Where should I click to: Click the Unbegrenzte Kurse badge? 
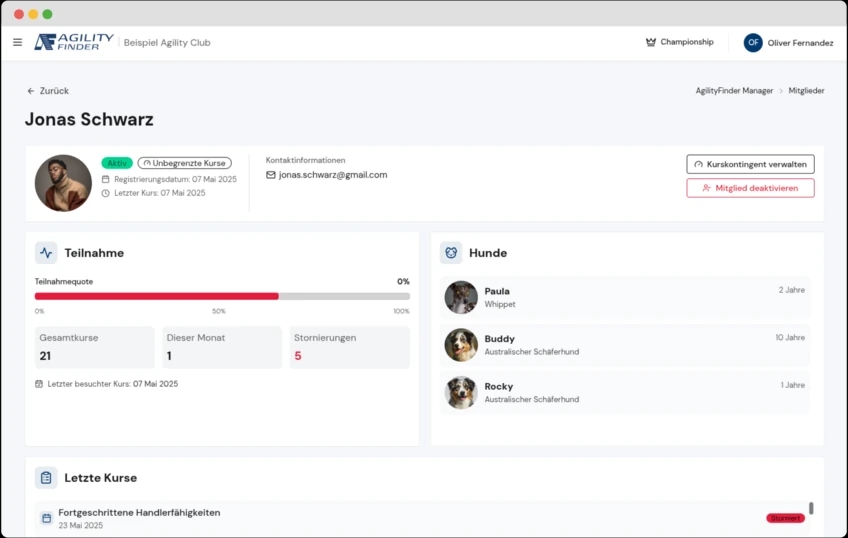pyautogui.click(x=184, y=163)
